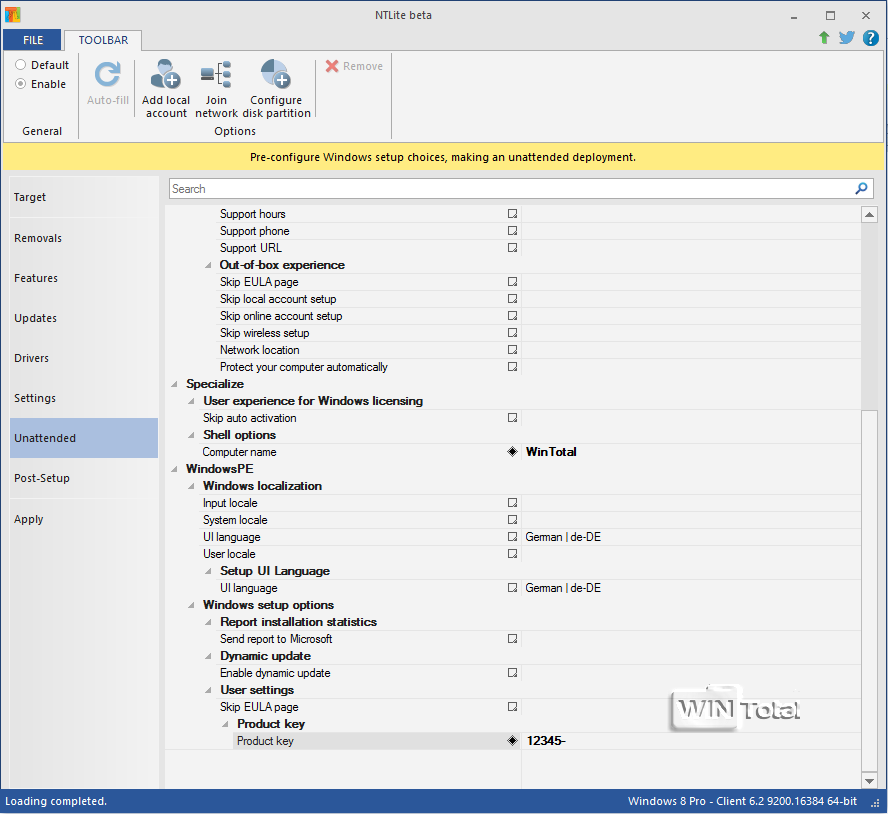Click the search magnifier icon
The height and width of the screenshot is (814, 888).
[x=861, y=189]
